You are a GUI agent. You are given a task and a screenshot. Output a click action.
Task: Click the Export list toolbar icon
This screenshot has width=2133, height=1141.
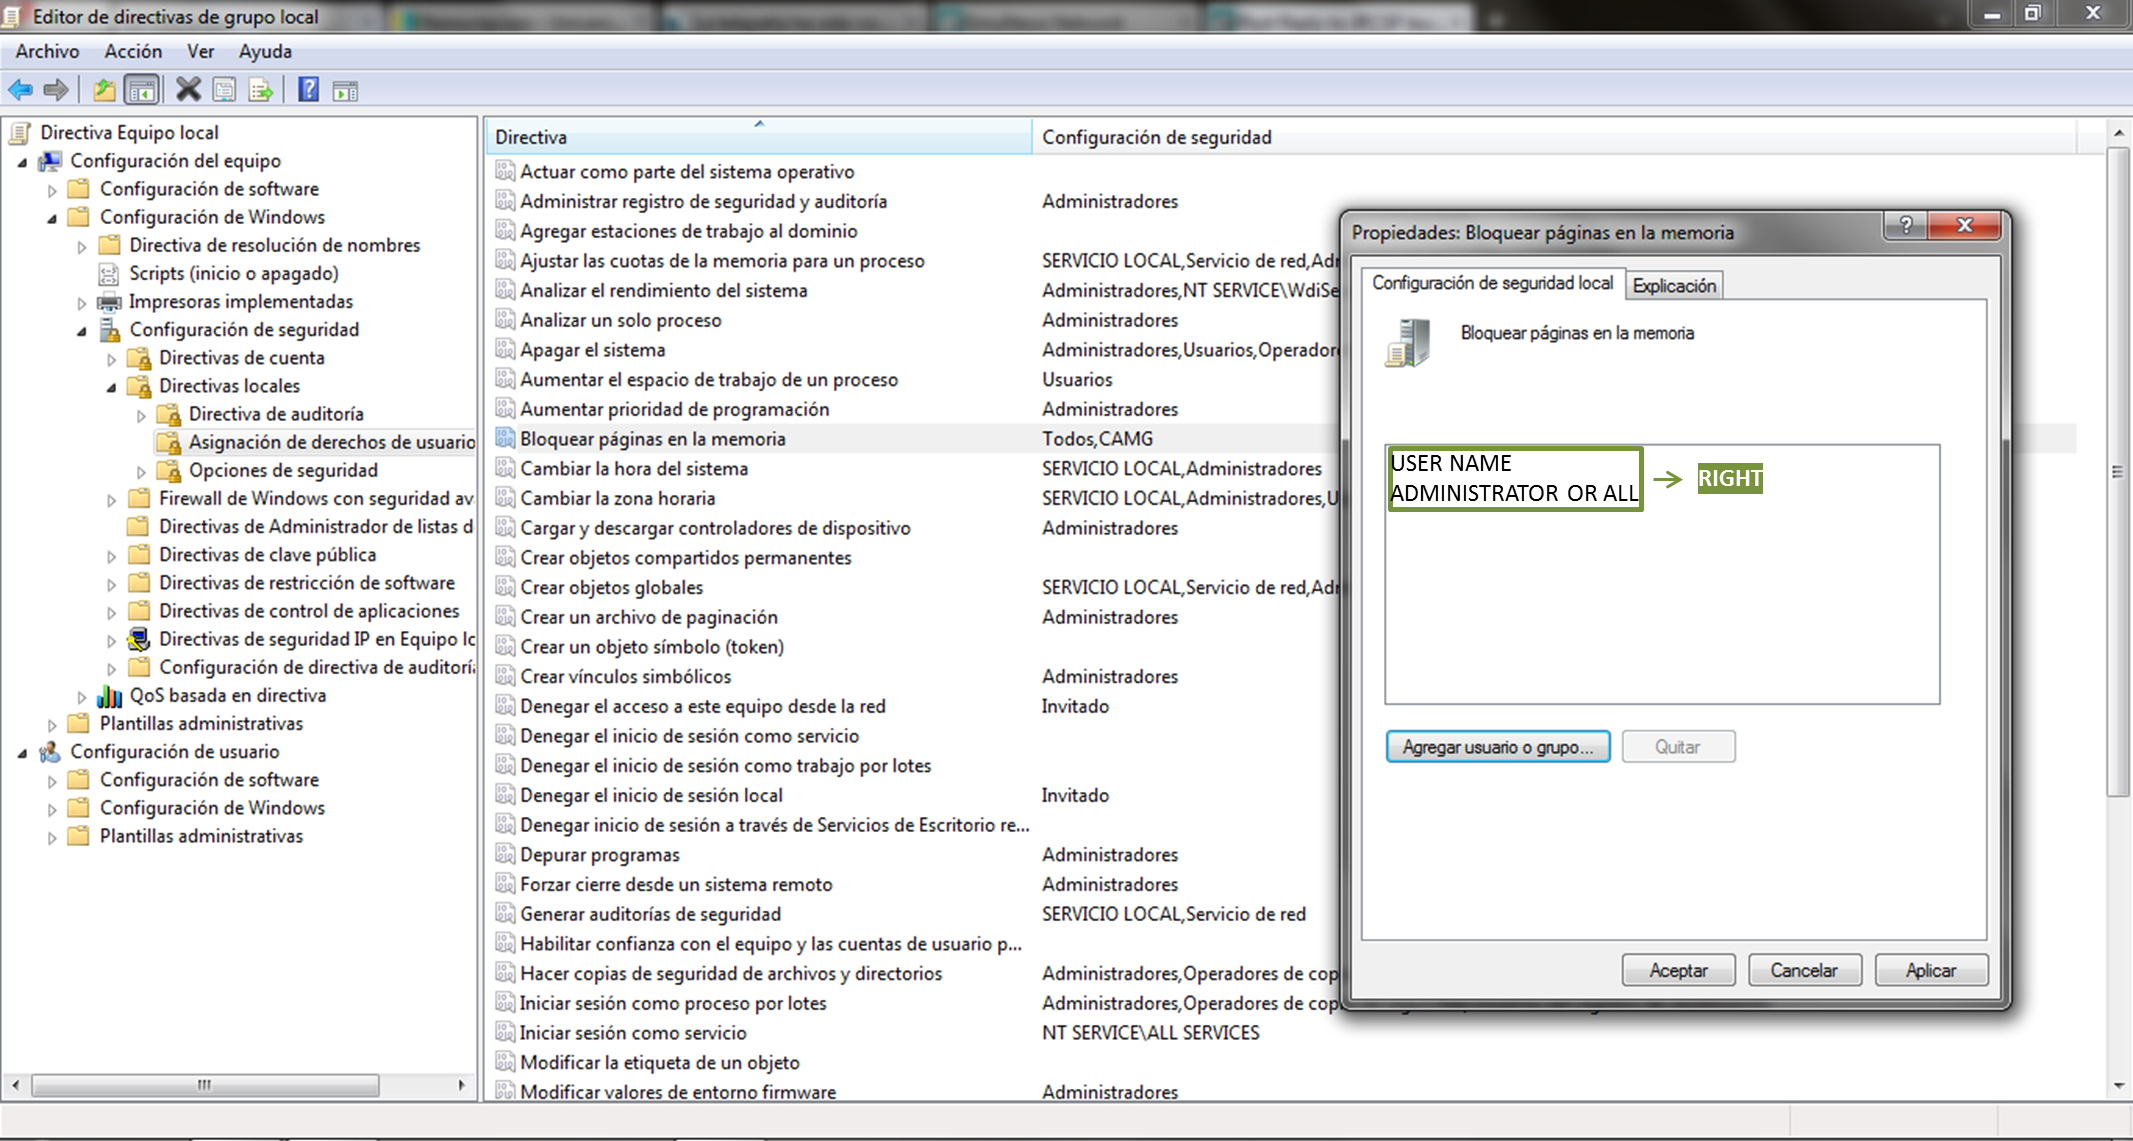[x=261, y=91]
